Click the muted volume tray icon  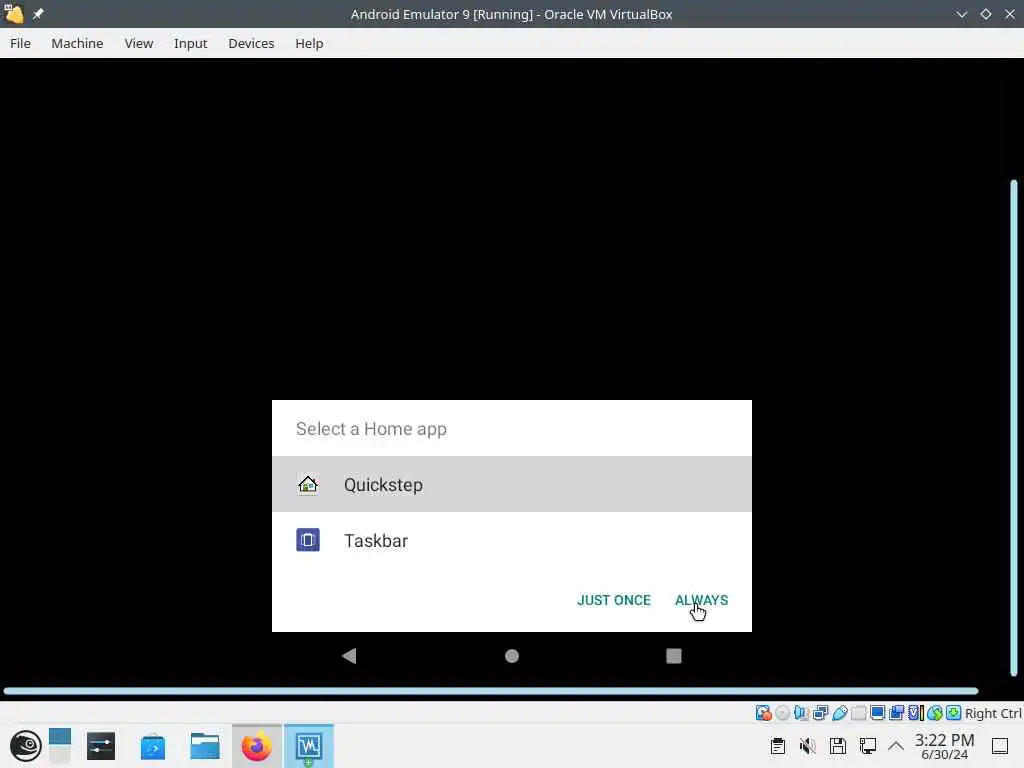[807, 746]
